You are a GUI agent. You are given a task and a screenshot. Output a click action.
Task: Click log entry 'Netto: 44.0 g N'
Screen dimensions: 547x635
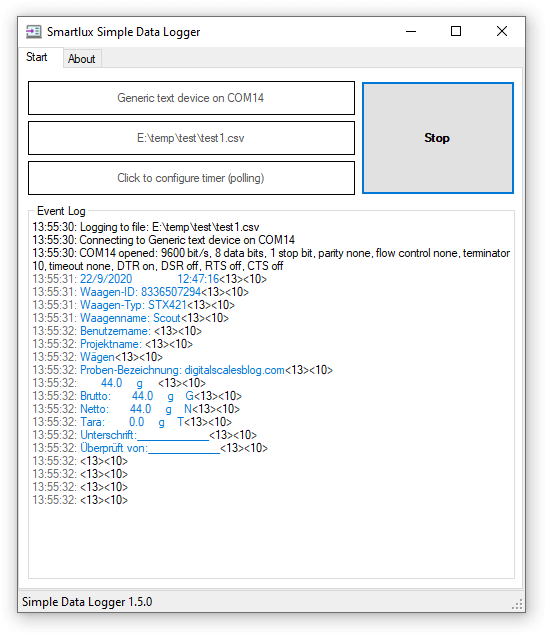coord(136,409)
